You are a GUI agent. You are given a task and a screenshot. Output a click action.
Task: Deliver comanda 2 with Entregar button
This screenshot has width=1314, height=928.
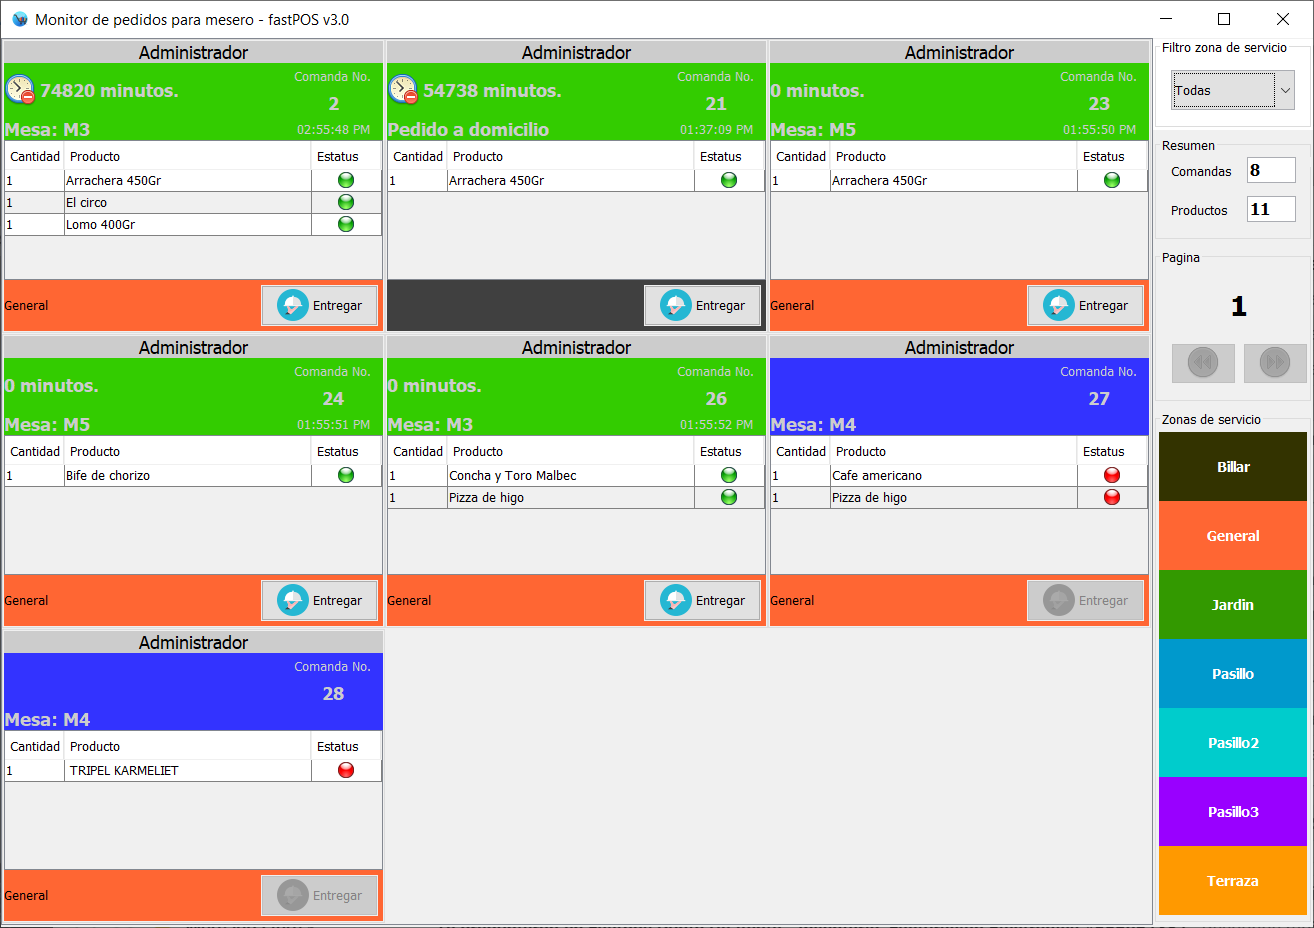[320, 305]
